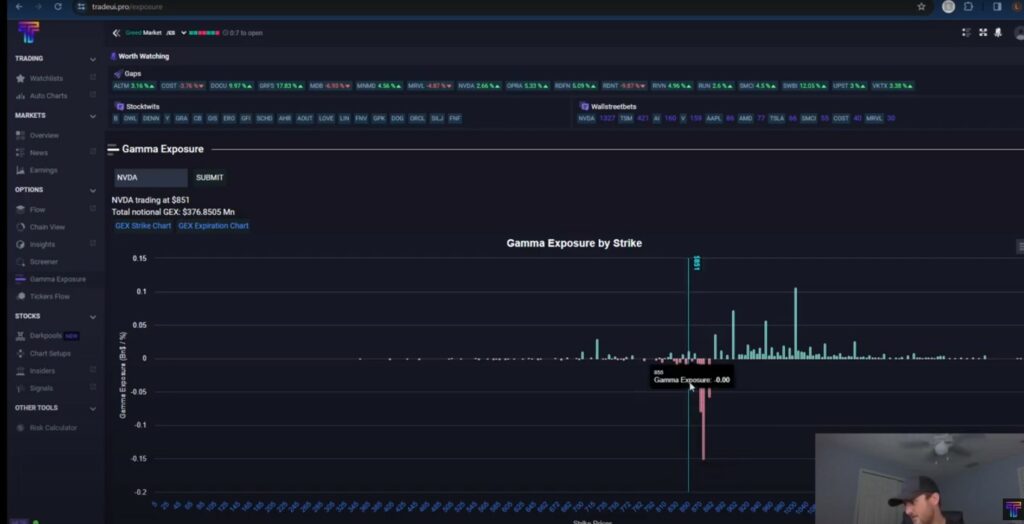Open the GRFS 17.83% gap chip

click(281, 86)
